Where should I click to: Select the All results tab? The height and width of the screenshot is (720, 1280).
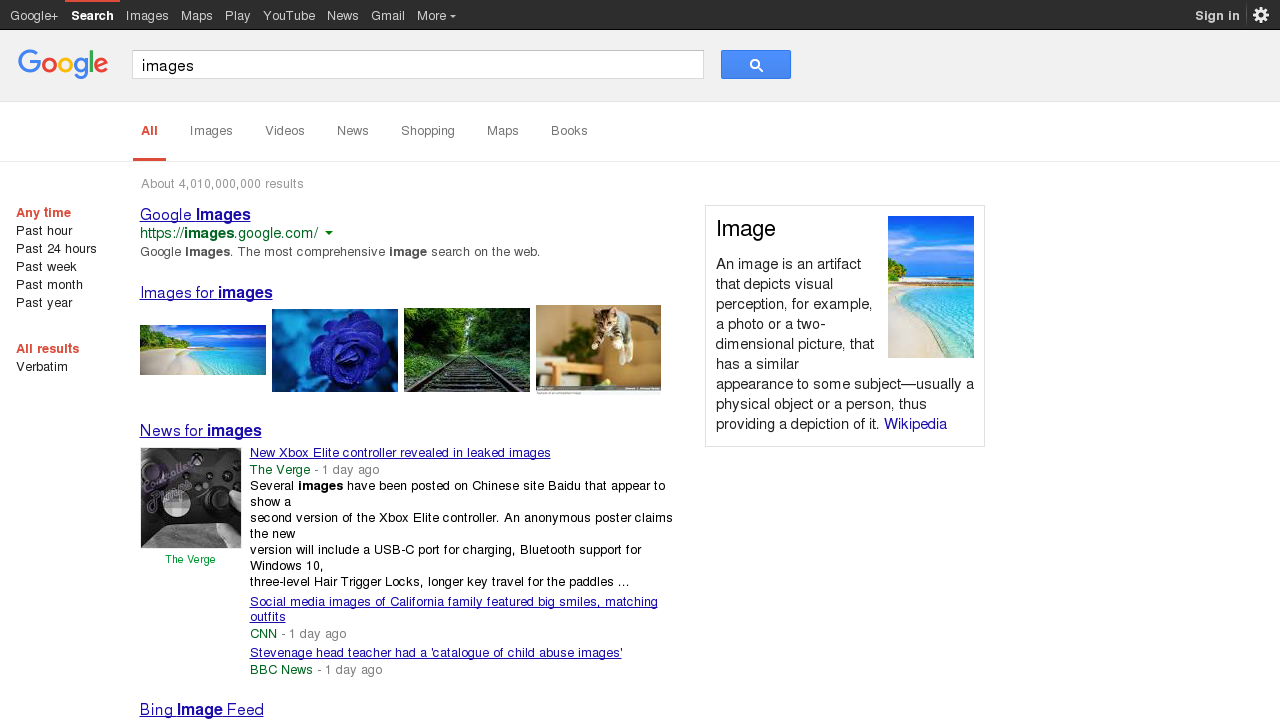(149, 131)
